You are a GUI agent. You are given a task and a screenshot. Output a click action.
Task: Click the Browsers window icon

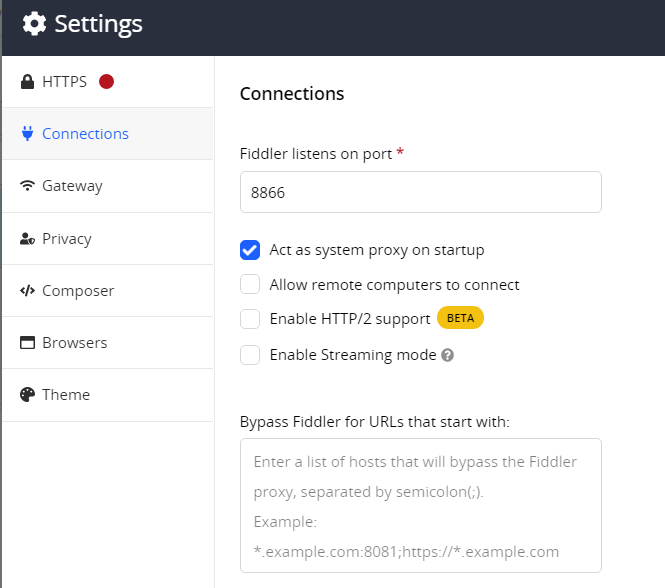tap(27, 343)
